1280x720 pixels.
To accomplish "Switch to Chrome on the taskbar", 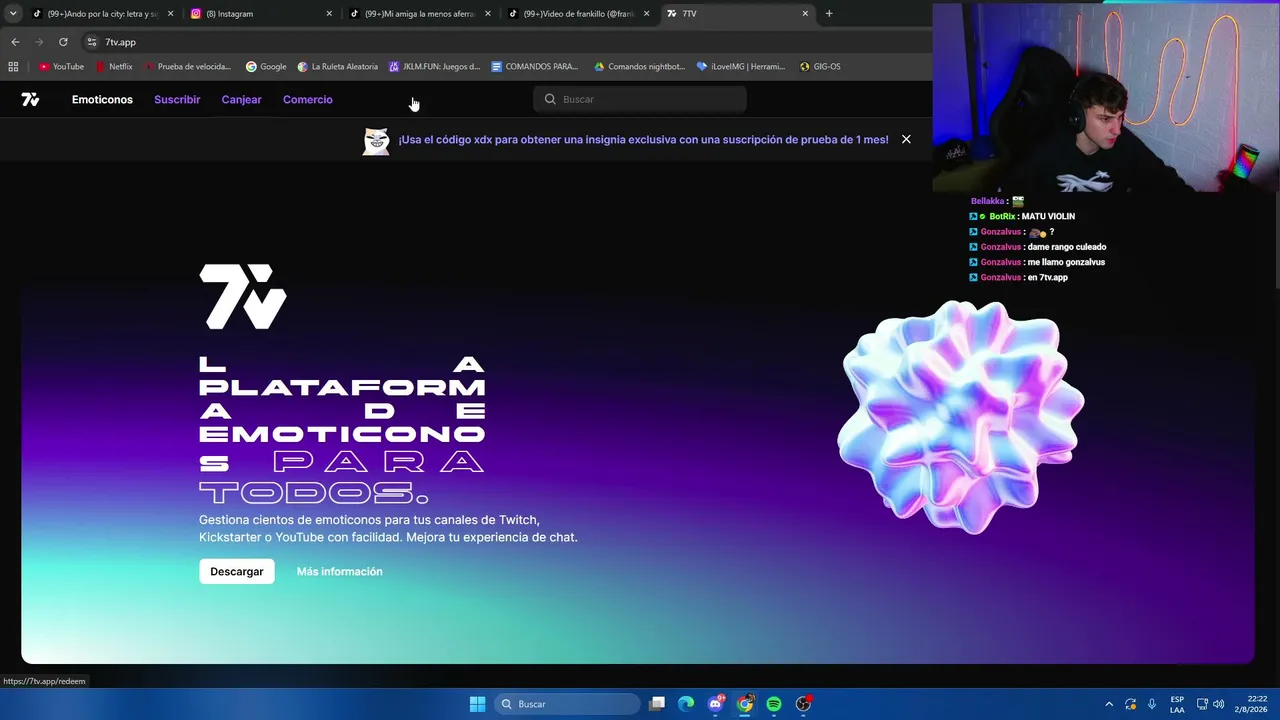I will point(745,704).
